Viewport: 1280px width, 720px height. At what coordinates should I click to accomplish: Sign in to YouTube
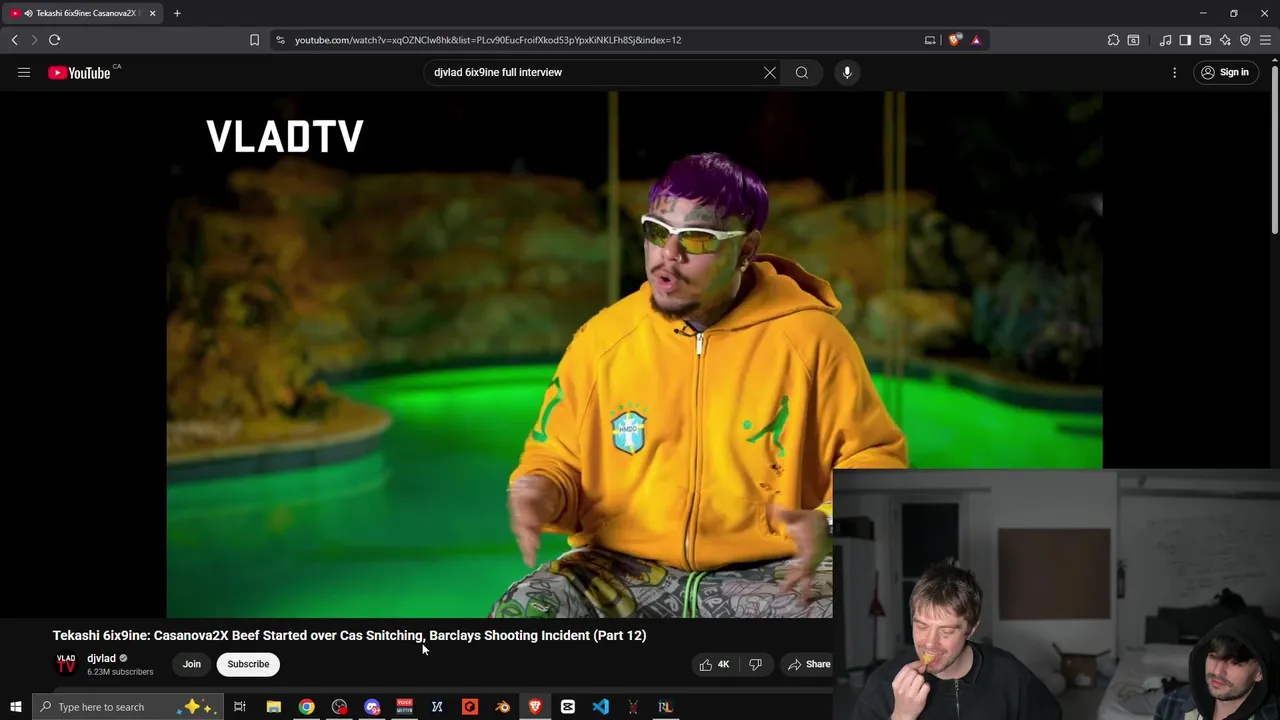pos(1225,72)
